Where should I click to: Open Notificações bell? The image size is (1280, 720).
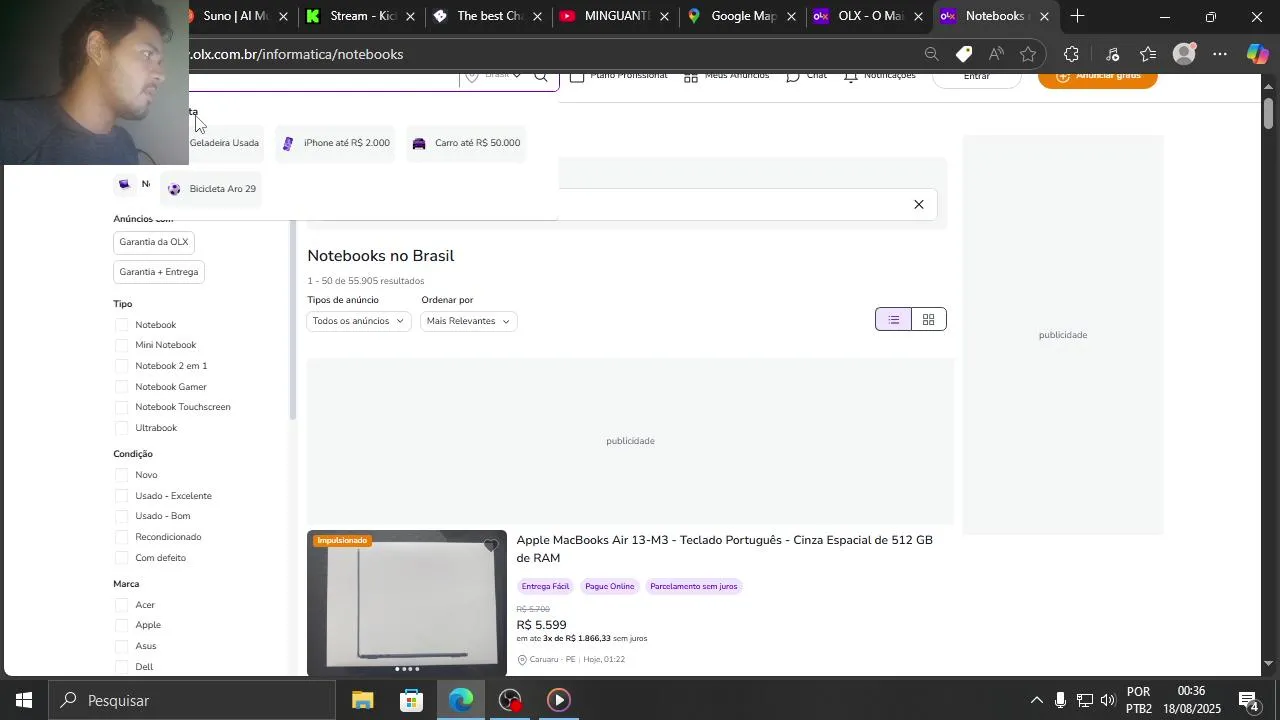click(x=851, y=76)
